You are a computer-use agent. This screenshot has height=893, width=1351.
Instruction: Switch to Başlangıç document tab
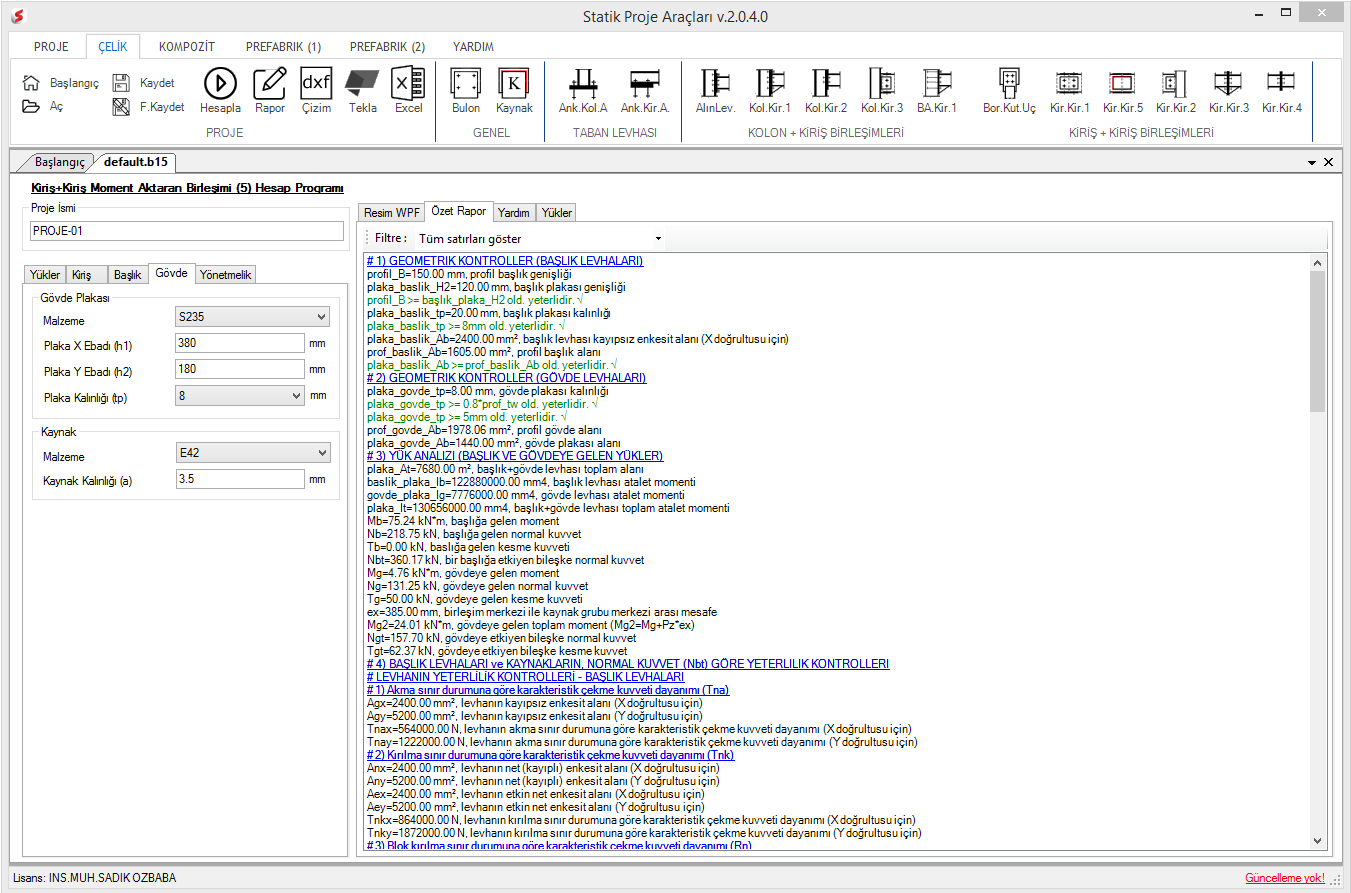pyautogui.click(x=61, y=161)
